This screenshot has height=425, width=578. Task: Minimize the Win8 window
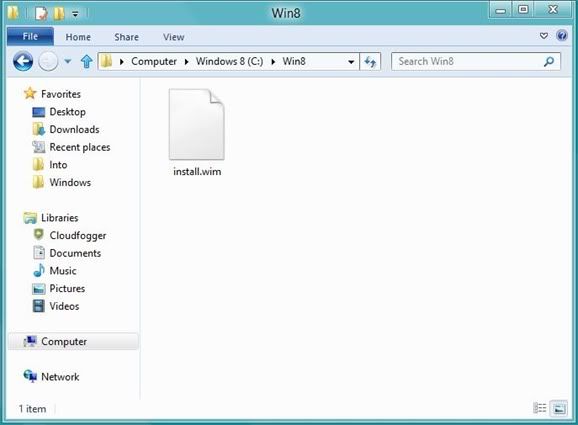(x=500, y=10)
